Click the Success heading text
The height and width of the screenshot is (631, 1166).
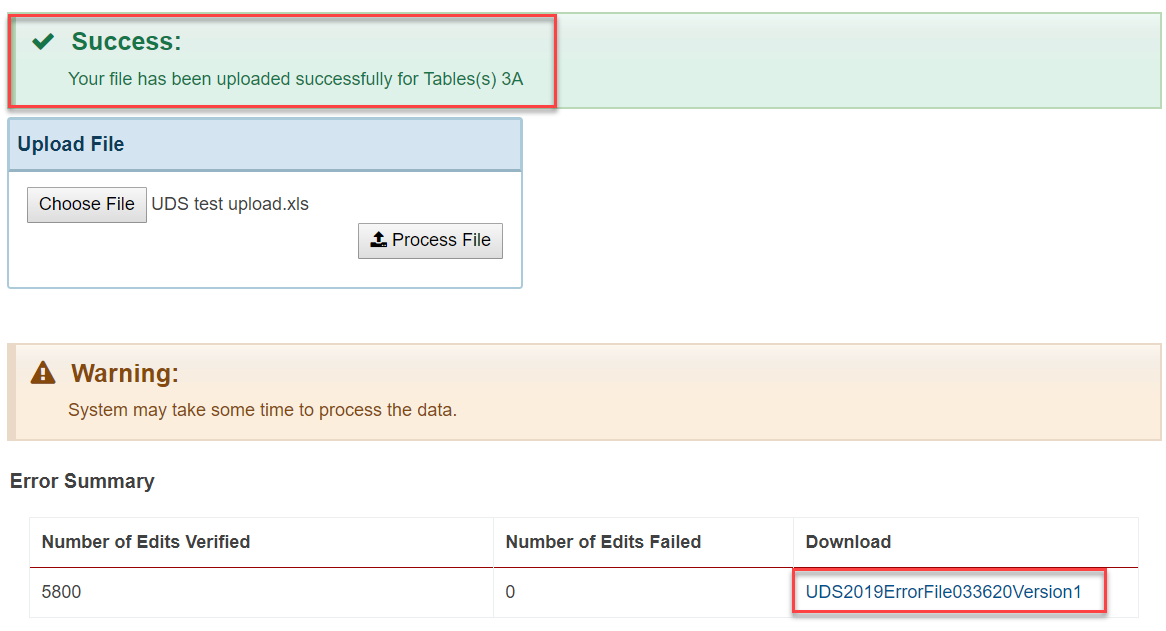click(x=126, y=42)
